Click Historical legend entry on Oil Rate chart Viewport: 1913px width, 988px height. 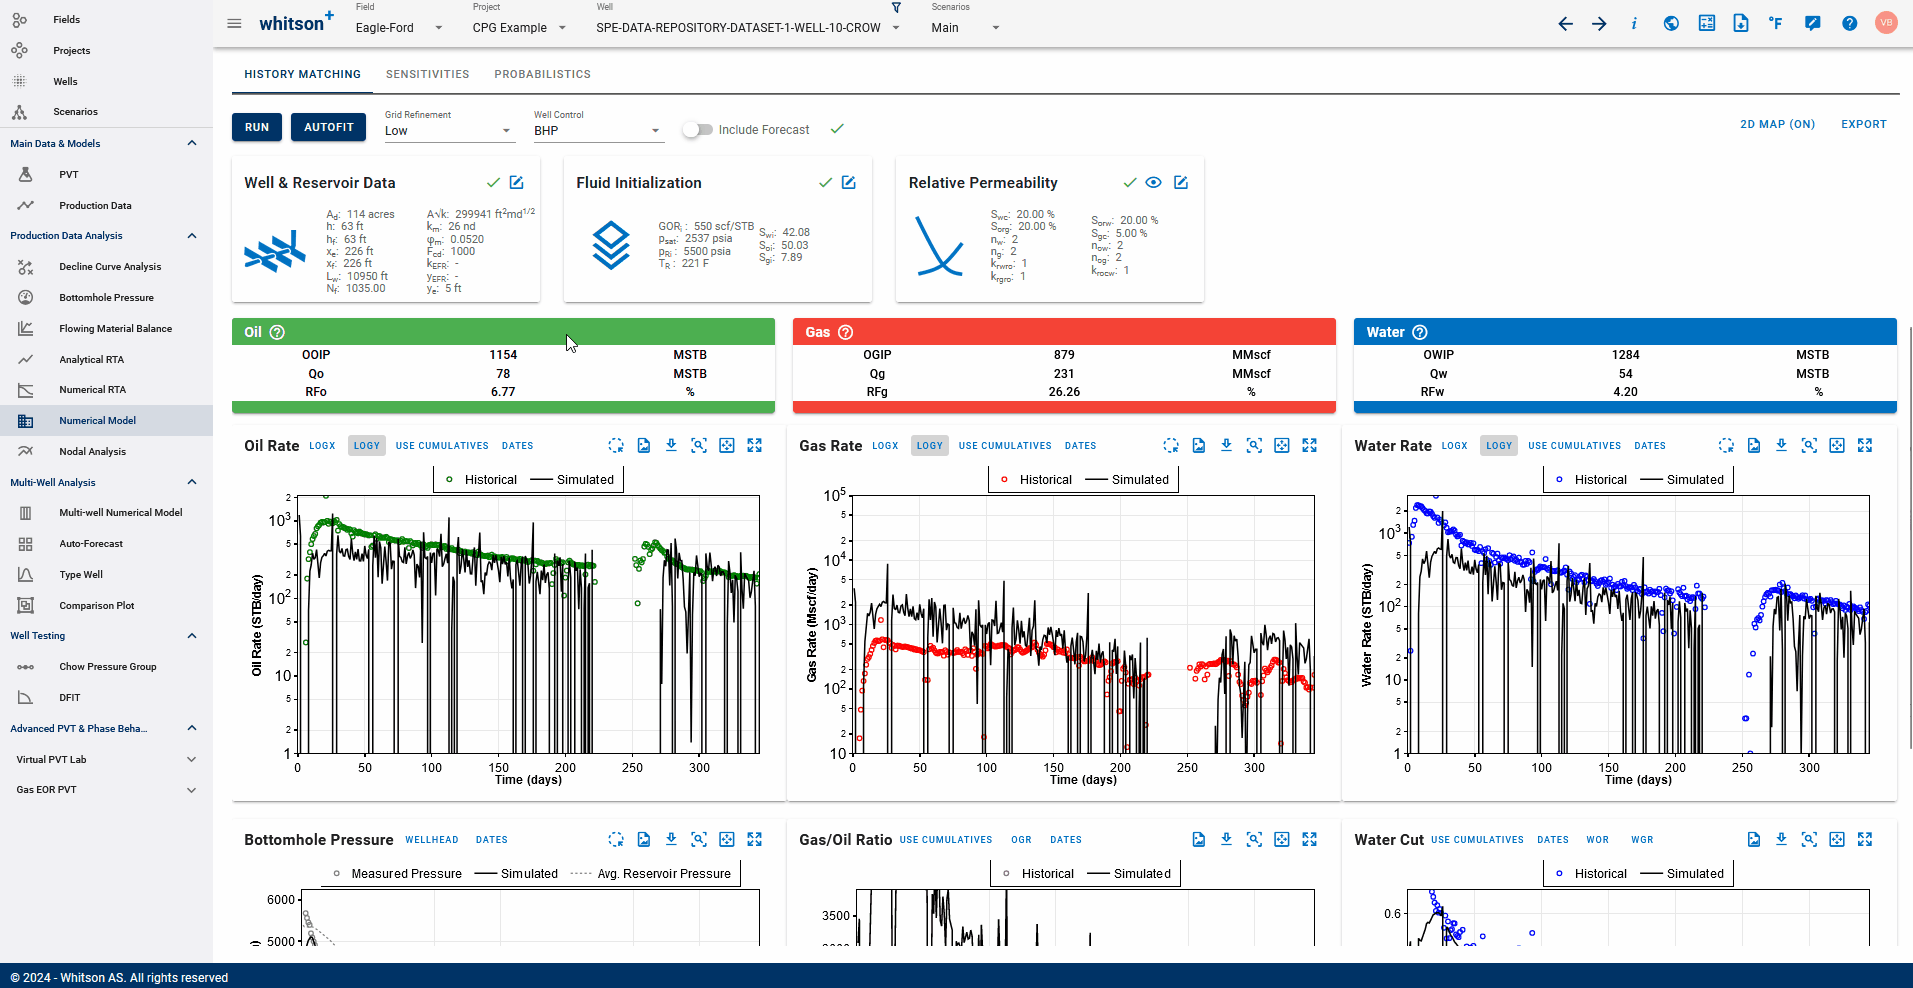coord(481,480)
